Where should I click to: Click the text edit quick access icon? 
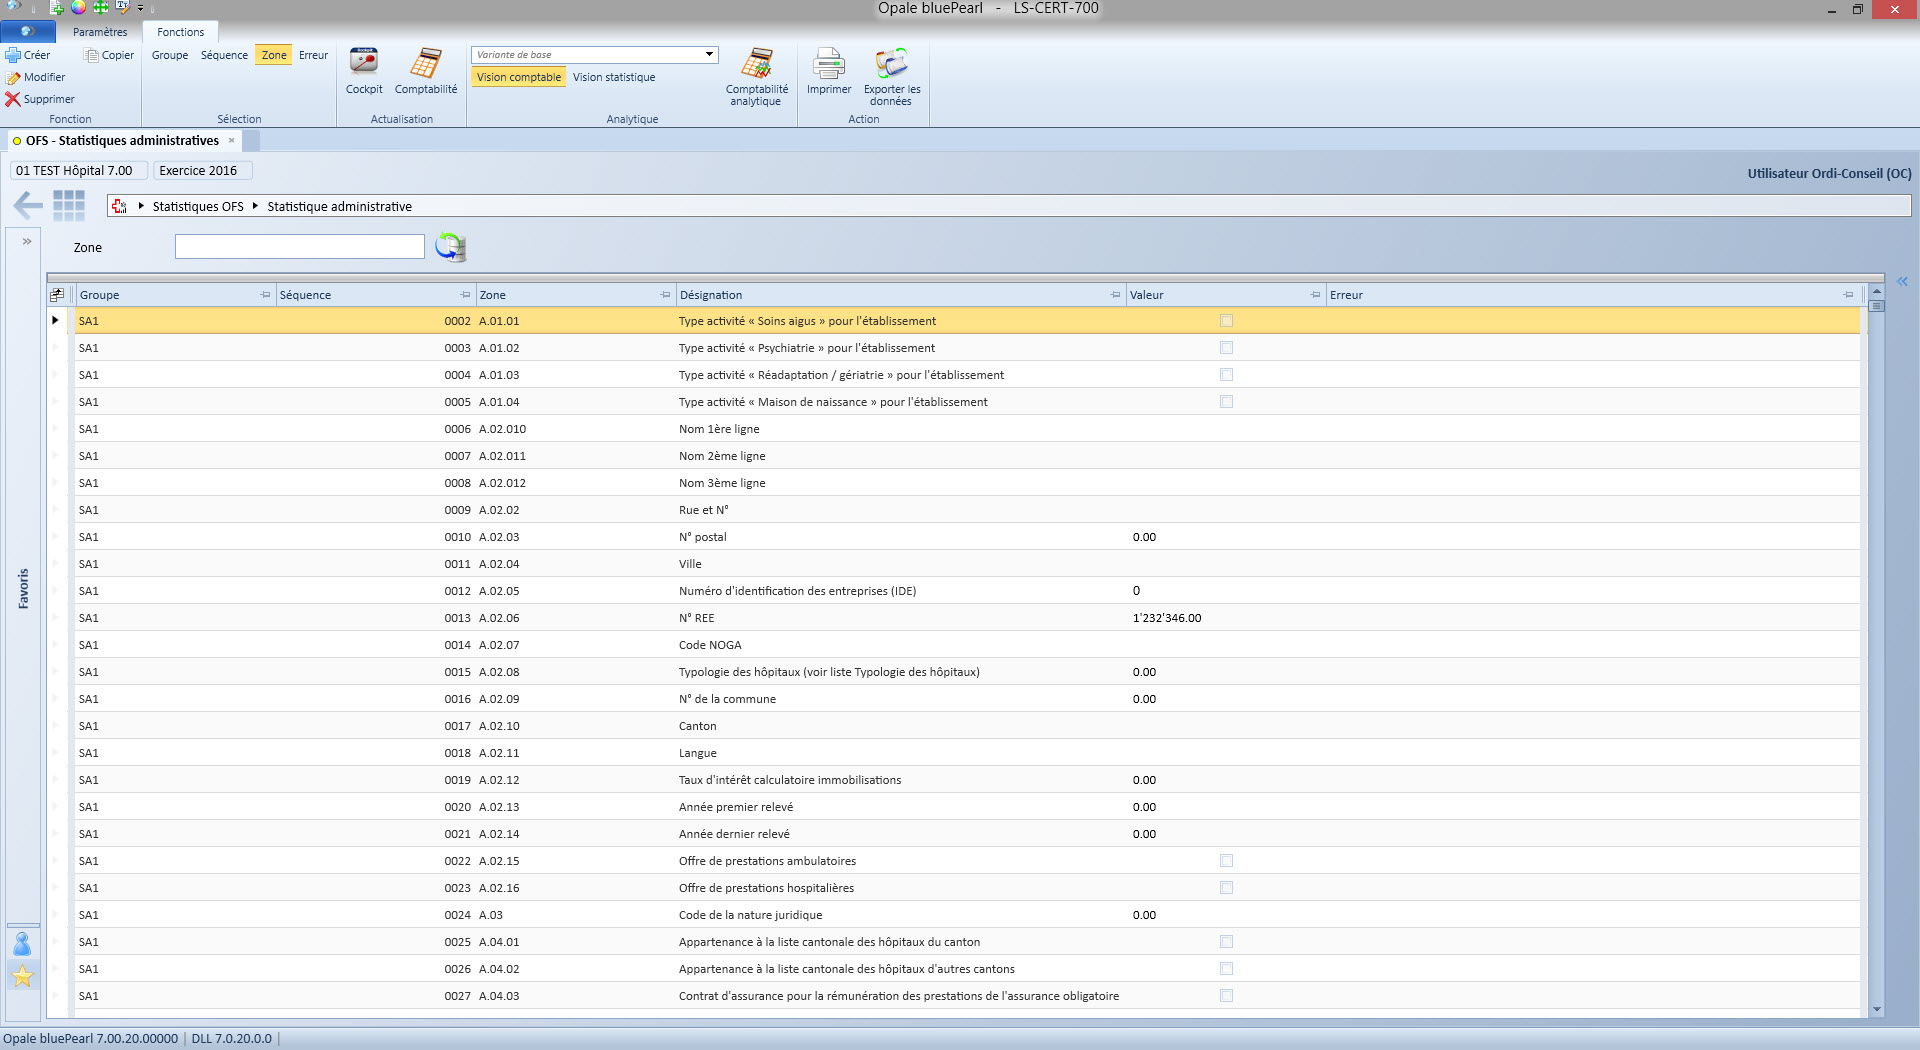(123, 7)
